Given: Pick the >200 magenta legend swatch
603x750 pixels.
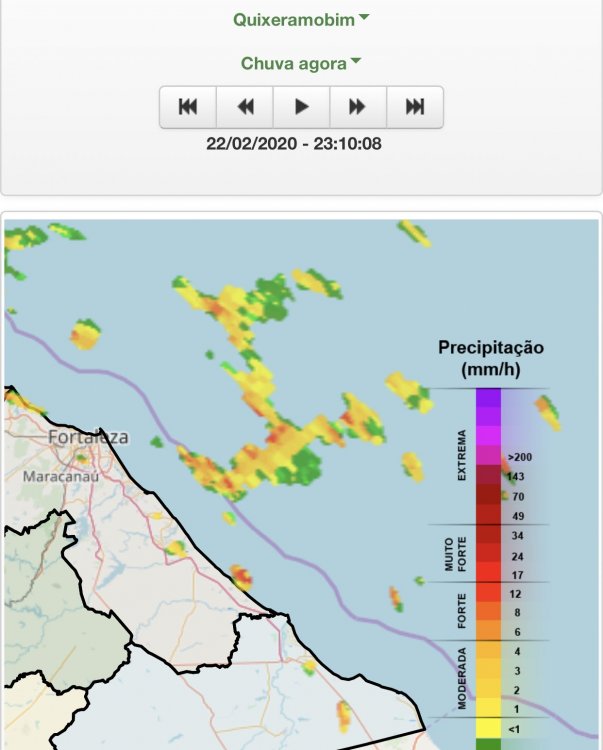Looking at the screenshot, I should click(488, 456).
